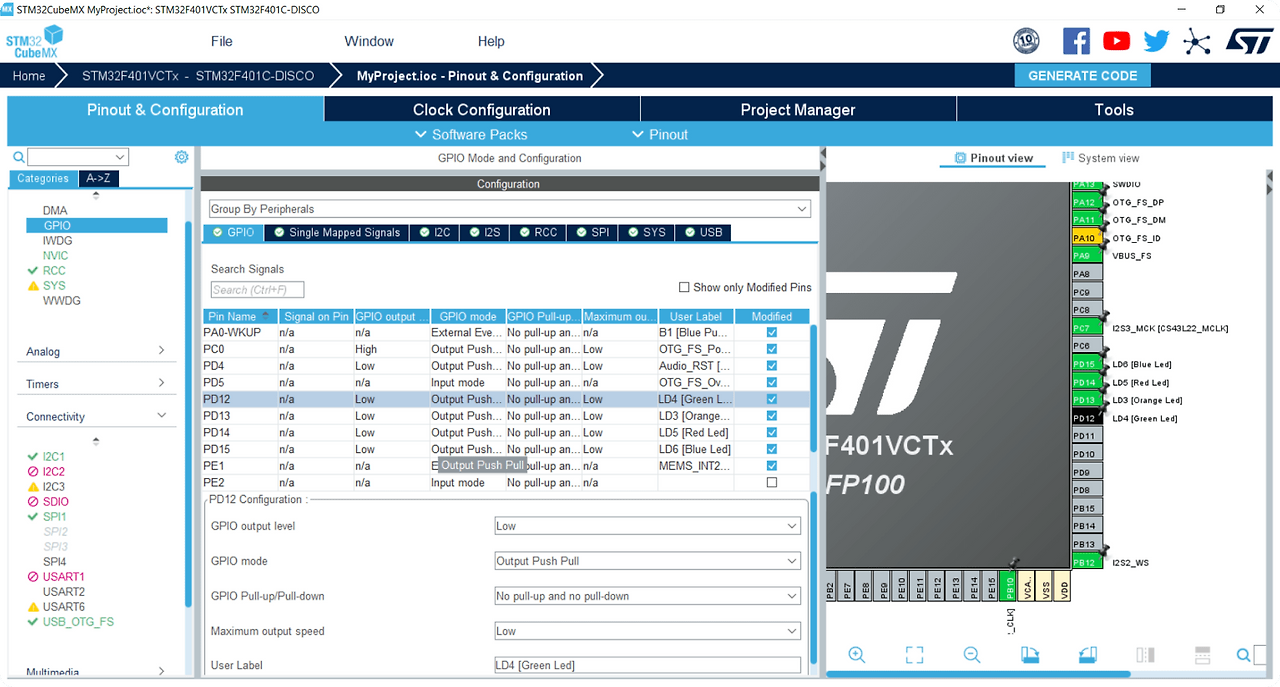The width and height of the screenshot is (1280, 687).
Task: Click the ST logo in the header
Action: pyautogui.click(x=1249, y=41)
